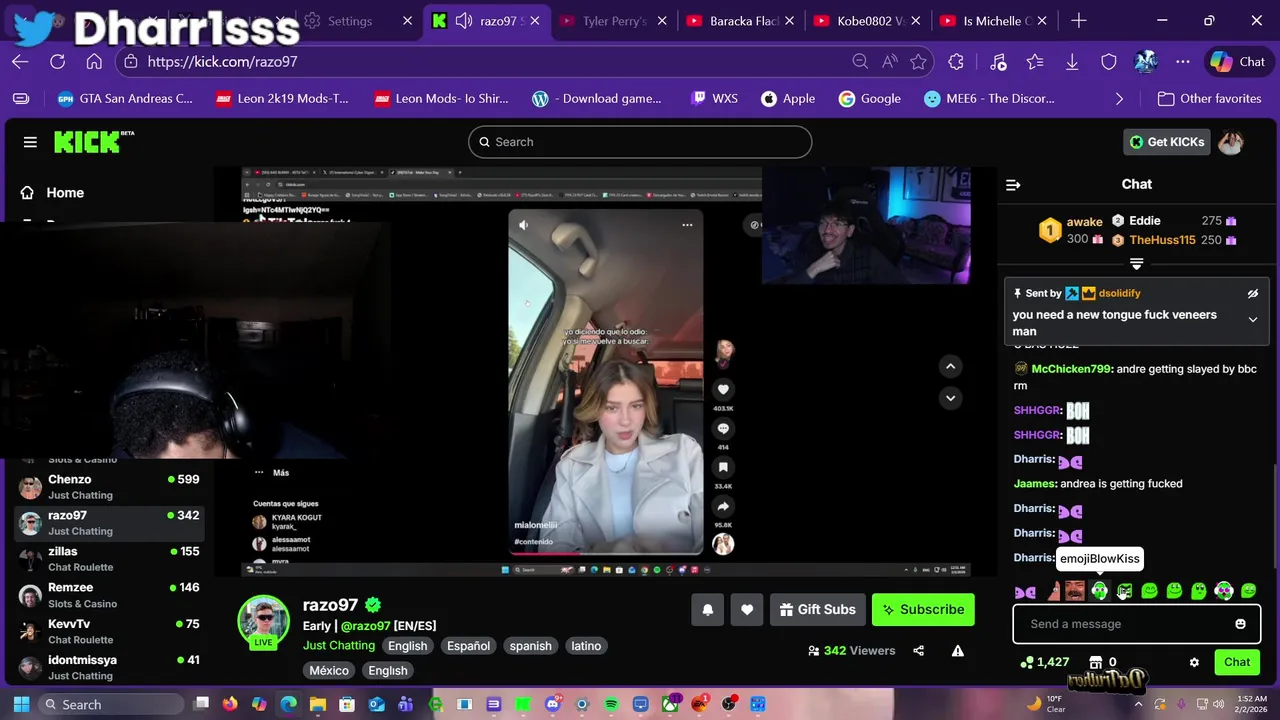Add page to favorites star icon

[918, 62]
